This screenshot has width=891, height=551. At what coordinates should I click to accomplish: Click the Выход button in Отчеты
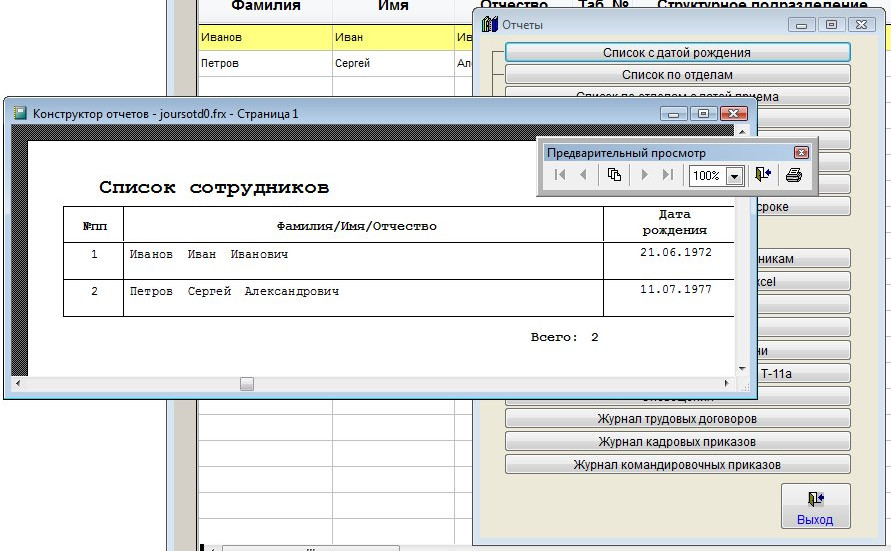[815, 507]
